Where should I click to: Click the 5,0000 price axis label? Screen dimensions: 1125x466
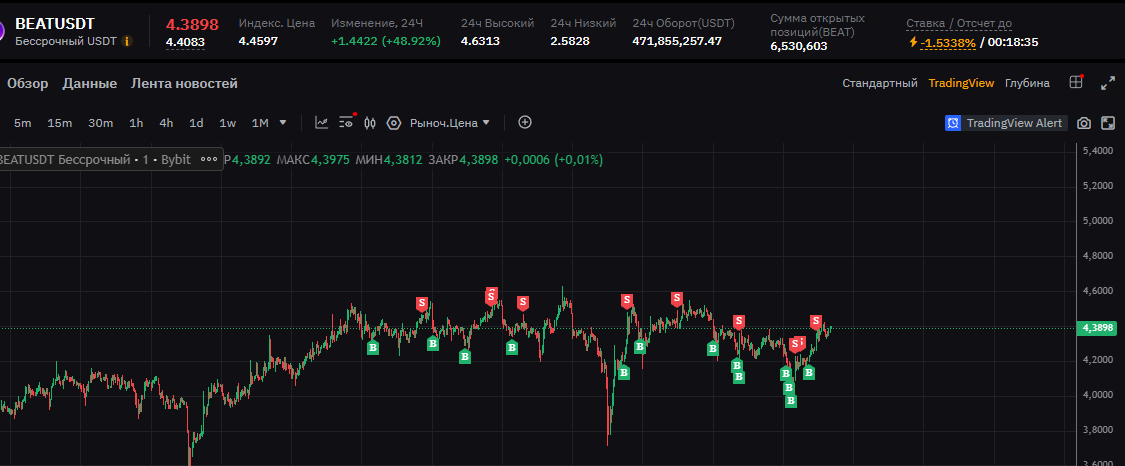[x=1097, y=220]
